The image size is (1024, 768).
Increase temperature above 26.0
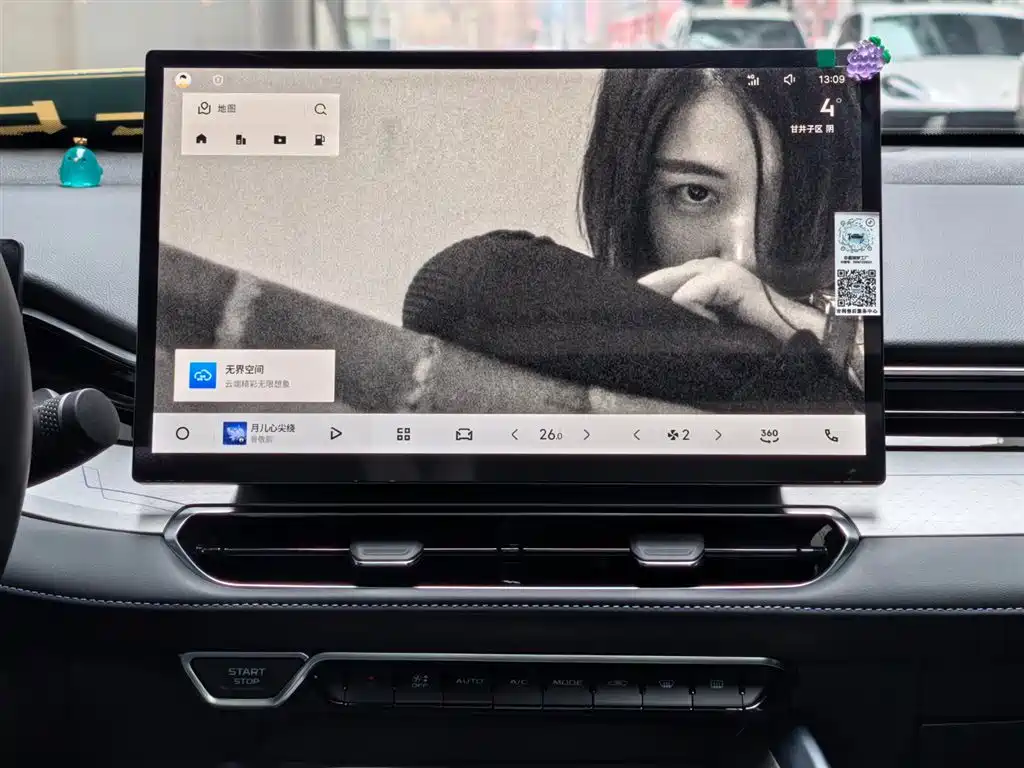pos(586,434)
